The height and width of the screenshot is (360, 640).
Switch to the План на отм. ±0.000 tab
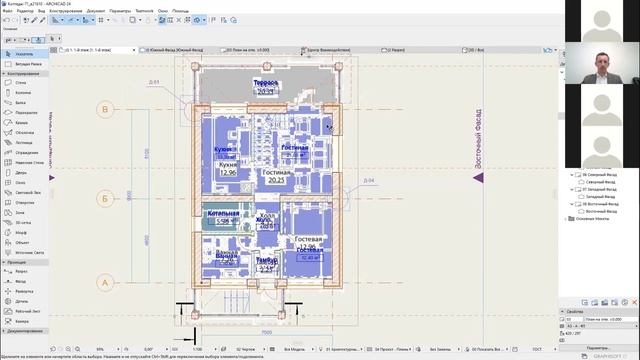[246, 50]
